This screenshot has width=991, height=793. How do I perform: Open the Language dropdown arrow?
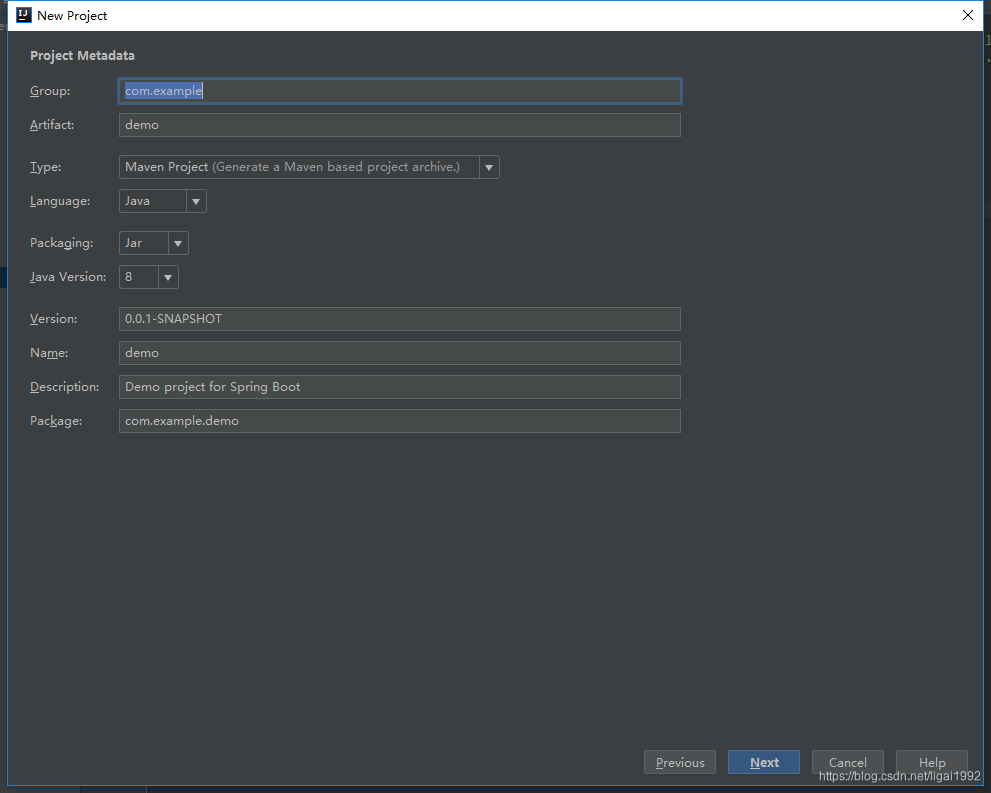pos(196,202)
